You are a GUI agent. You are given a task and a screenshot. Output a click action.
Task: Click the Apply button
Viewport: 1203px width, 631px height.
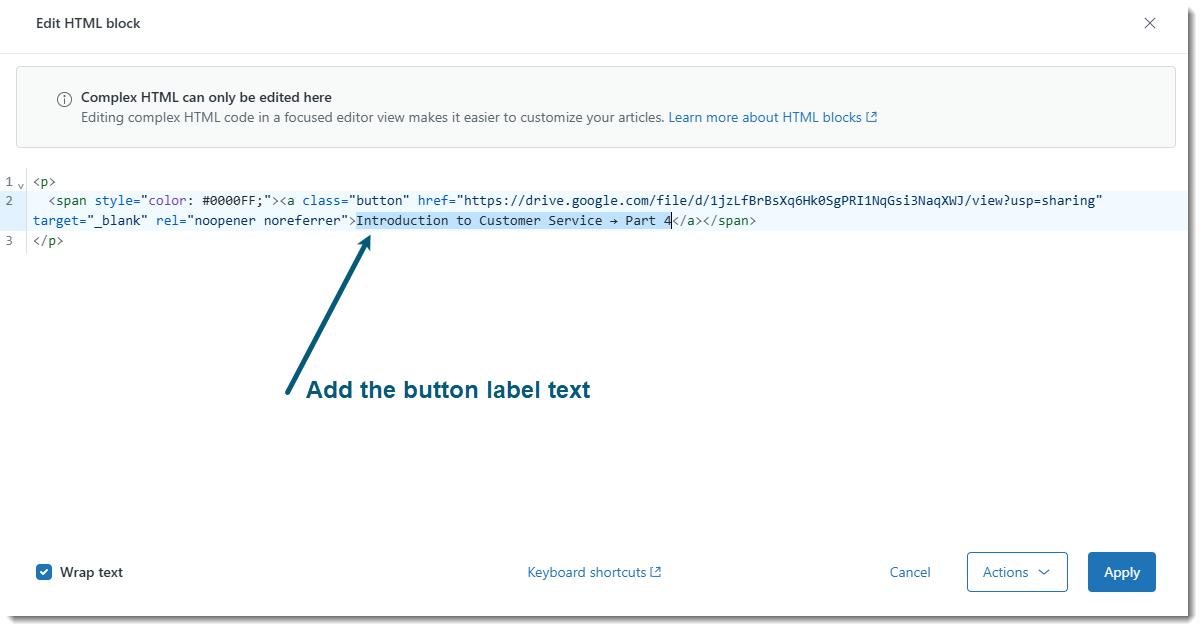click(x=1121, y=572)
